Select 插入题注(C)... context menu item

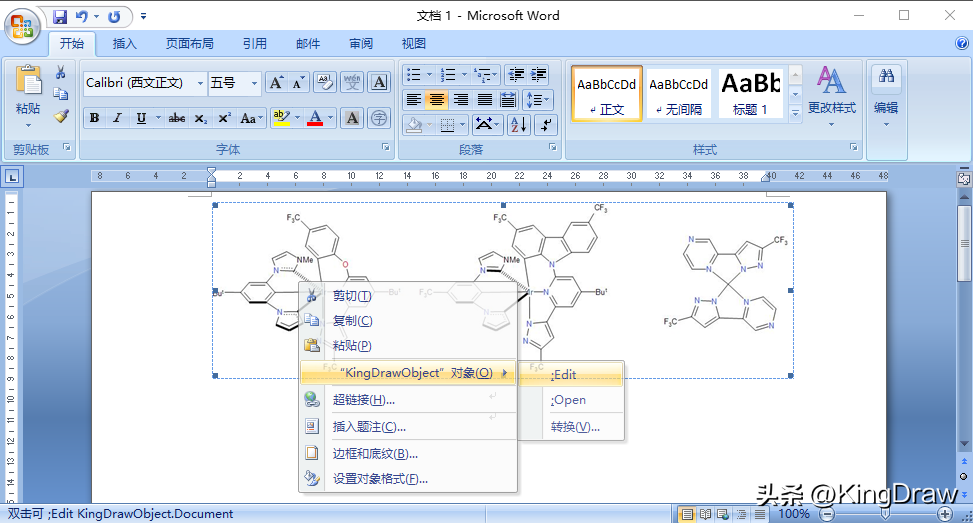coord(408,427)
